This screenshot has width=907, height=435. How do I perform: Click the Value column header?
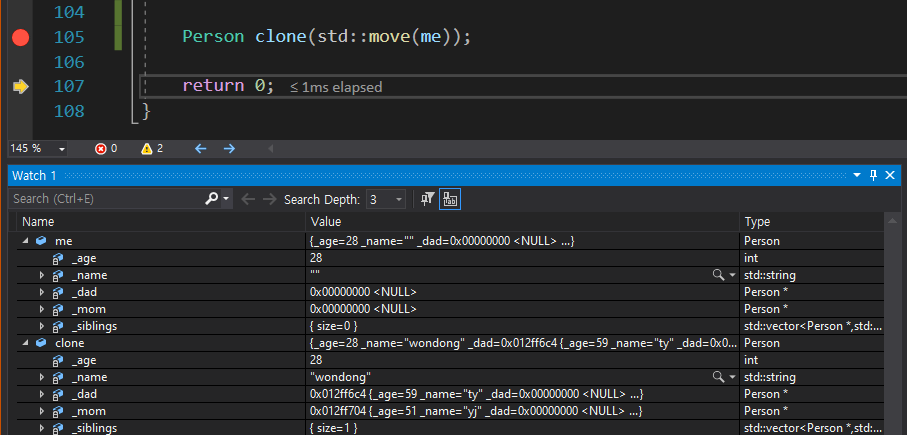326,222
